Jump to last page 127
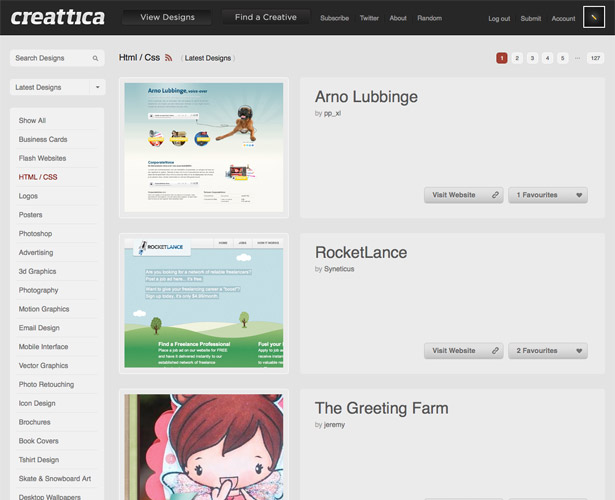The image size is (615, 500). (595, 58)
